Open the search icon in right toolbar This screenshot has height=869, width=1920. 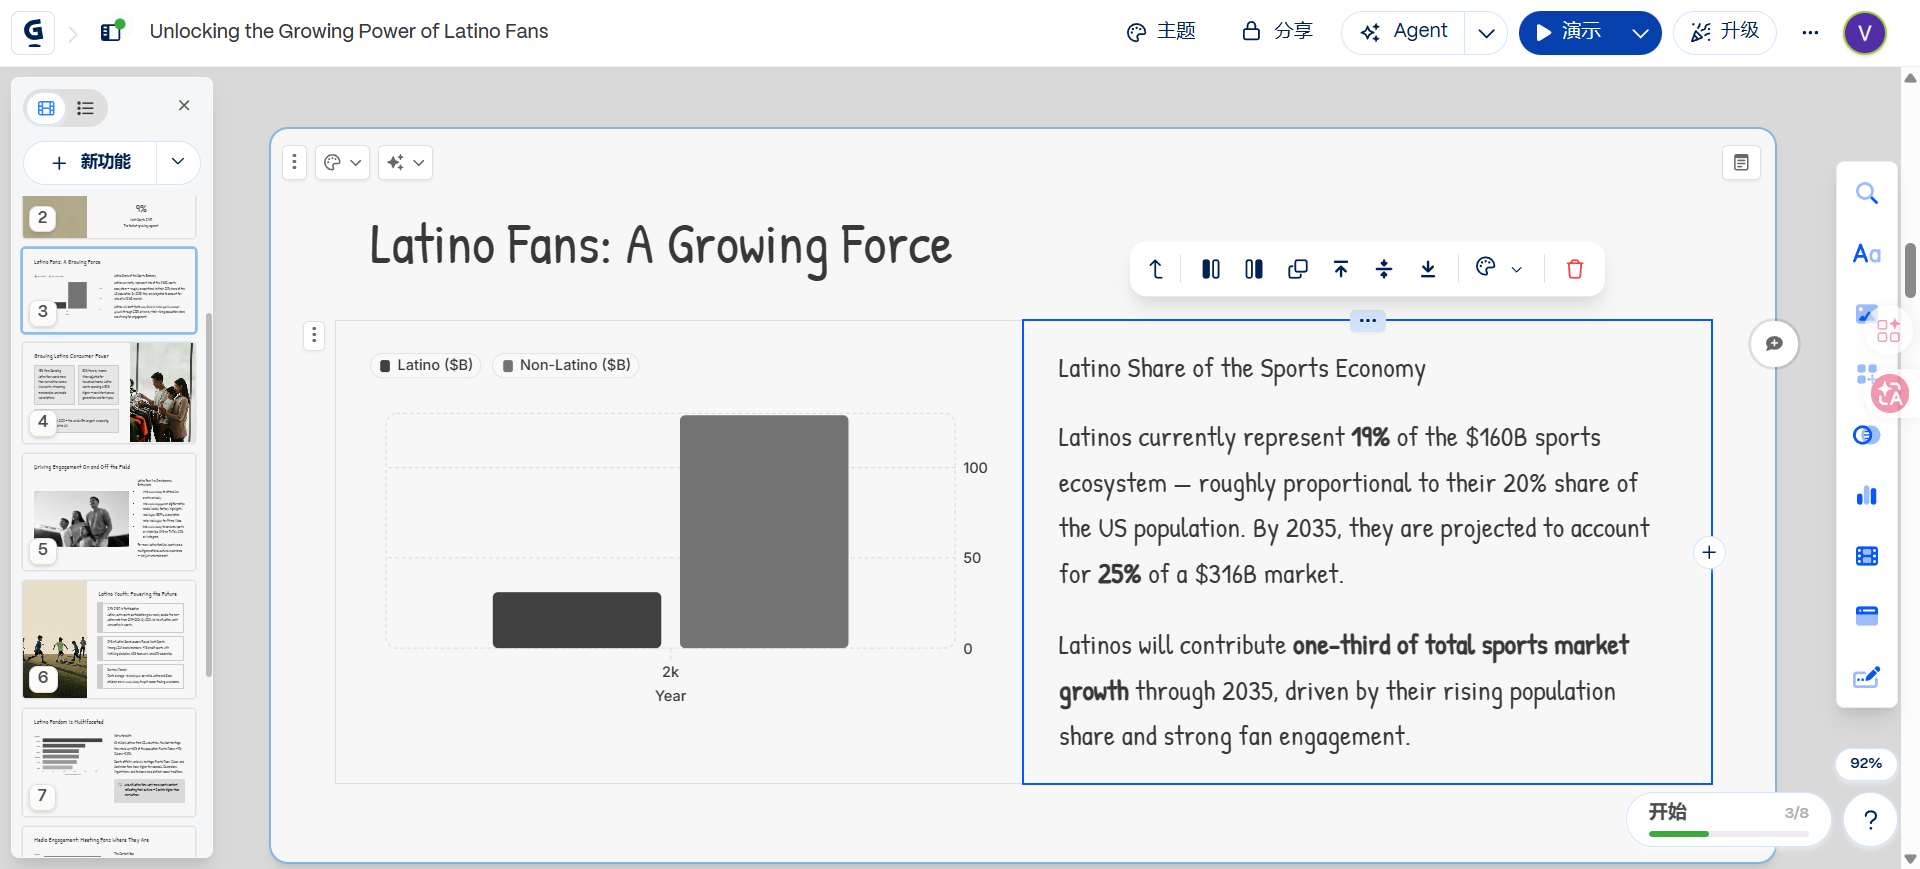[x=1866, y=193]
